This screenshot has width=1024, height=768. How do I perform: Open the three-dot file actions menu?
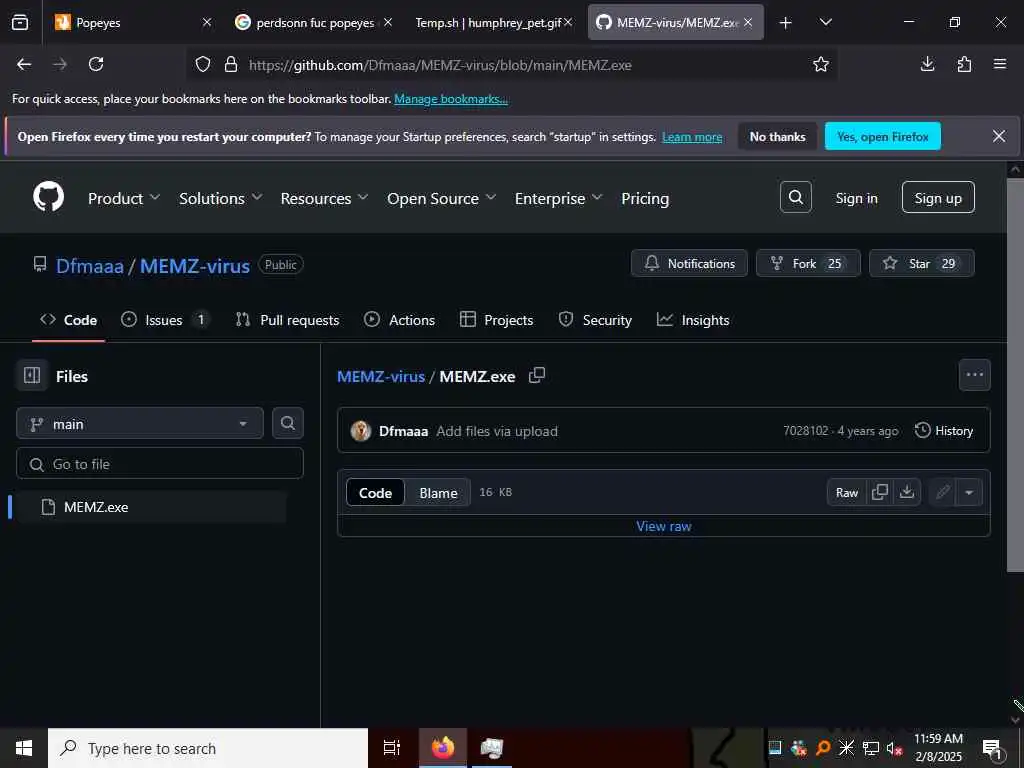[974, 375]
